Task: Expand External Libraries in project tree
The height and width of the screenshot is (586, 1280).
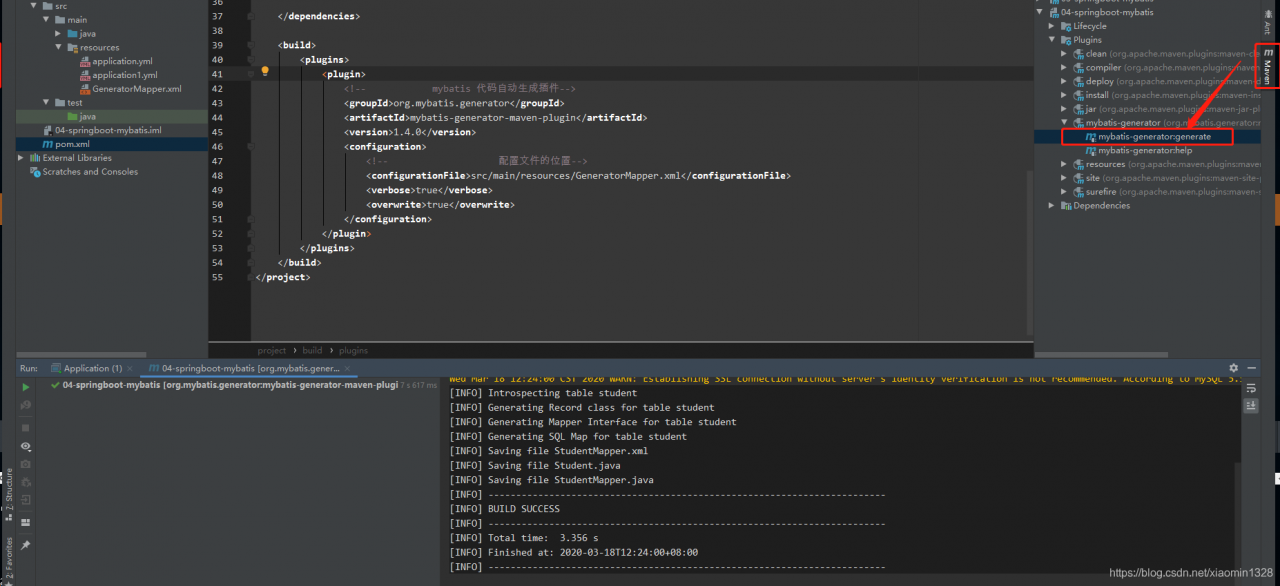Action: point(21,158)
